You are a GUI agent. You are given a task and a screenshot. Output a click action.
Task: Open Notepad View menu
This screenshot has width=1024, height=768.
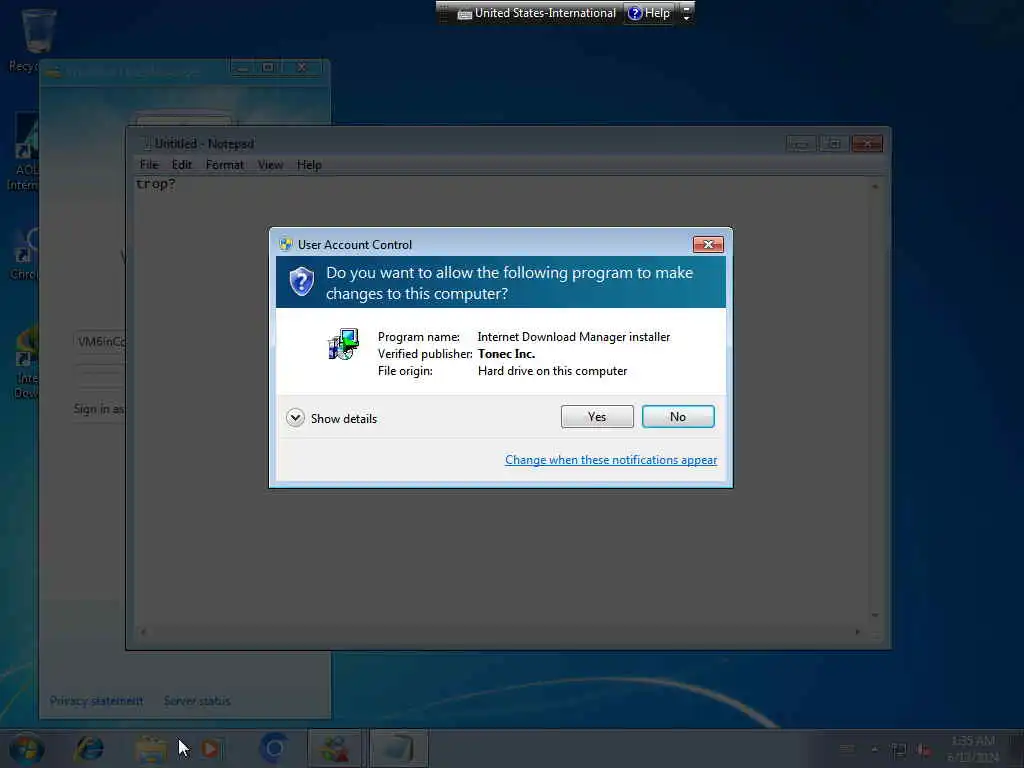click(x=270, y=165)
